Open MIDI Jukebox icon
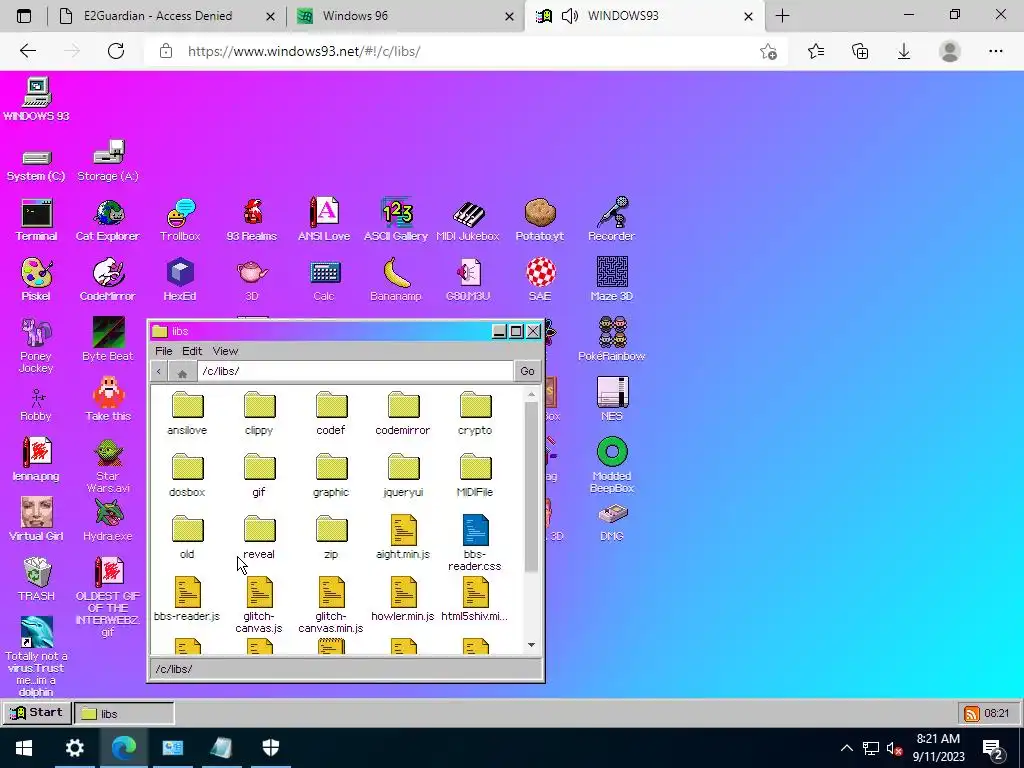Viewport: 1024px width, 768px height. pyautogui.click(x=468, y=221)
